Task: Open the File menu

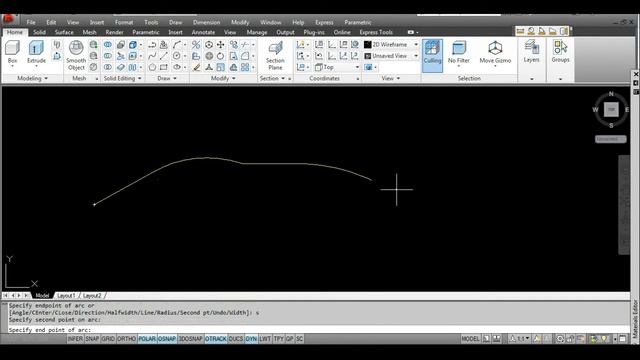Action: pos(31,22)
